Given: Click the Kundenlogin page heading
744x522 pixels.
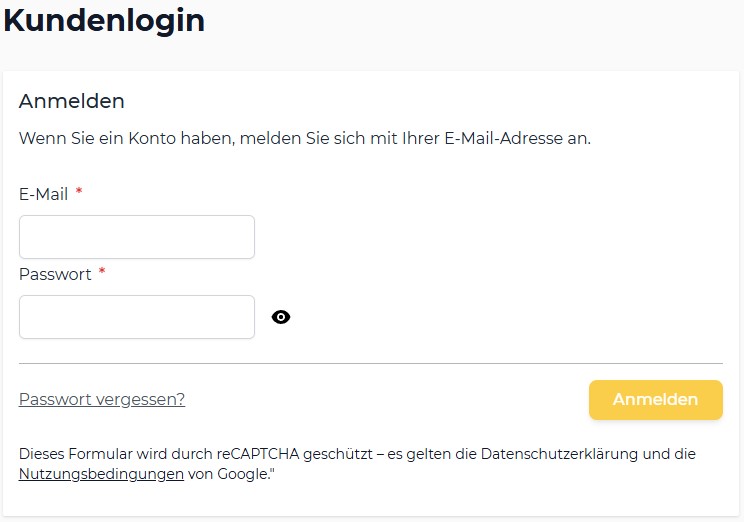Looking at the screenshot, I should click(x=104, y=21).
